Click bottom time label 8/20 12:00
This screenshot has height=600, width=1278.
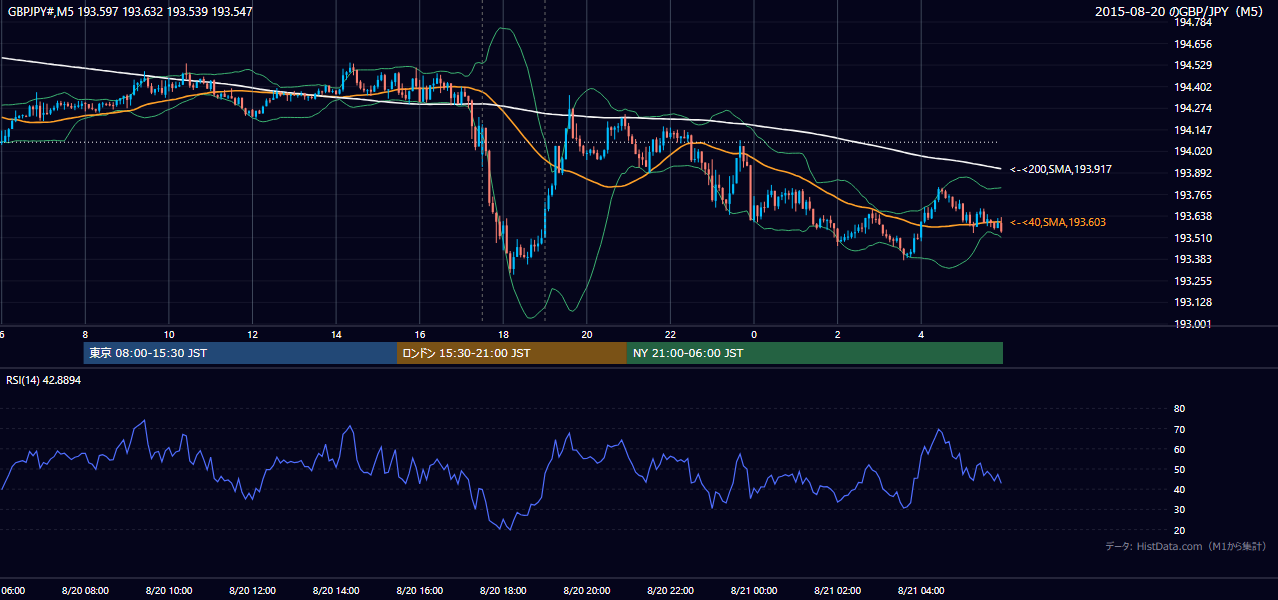point(252,591)
